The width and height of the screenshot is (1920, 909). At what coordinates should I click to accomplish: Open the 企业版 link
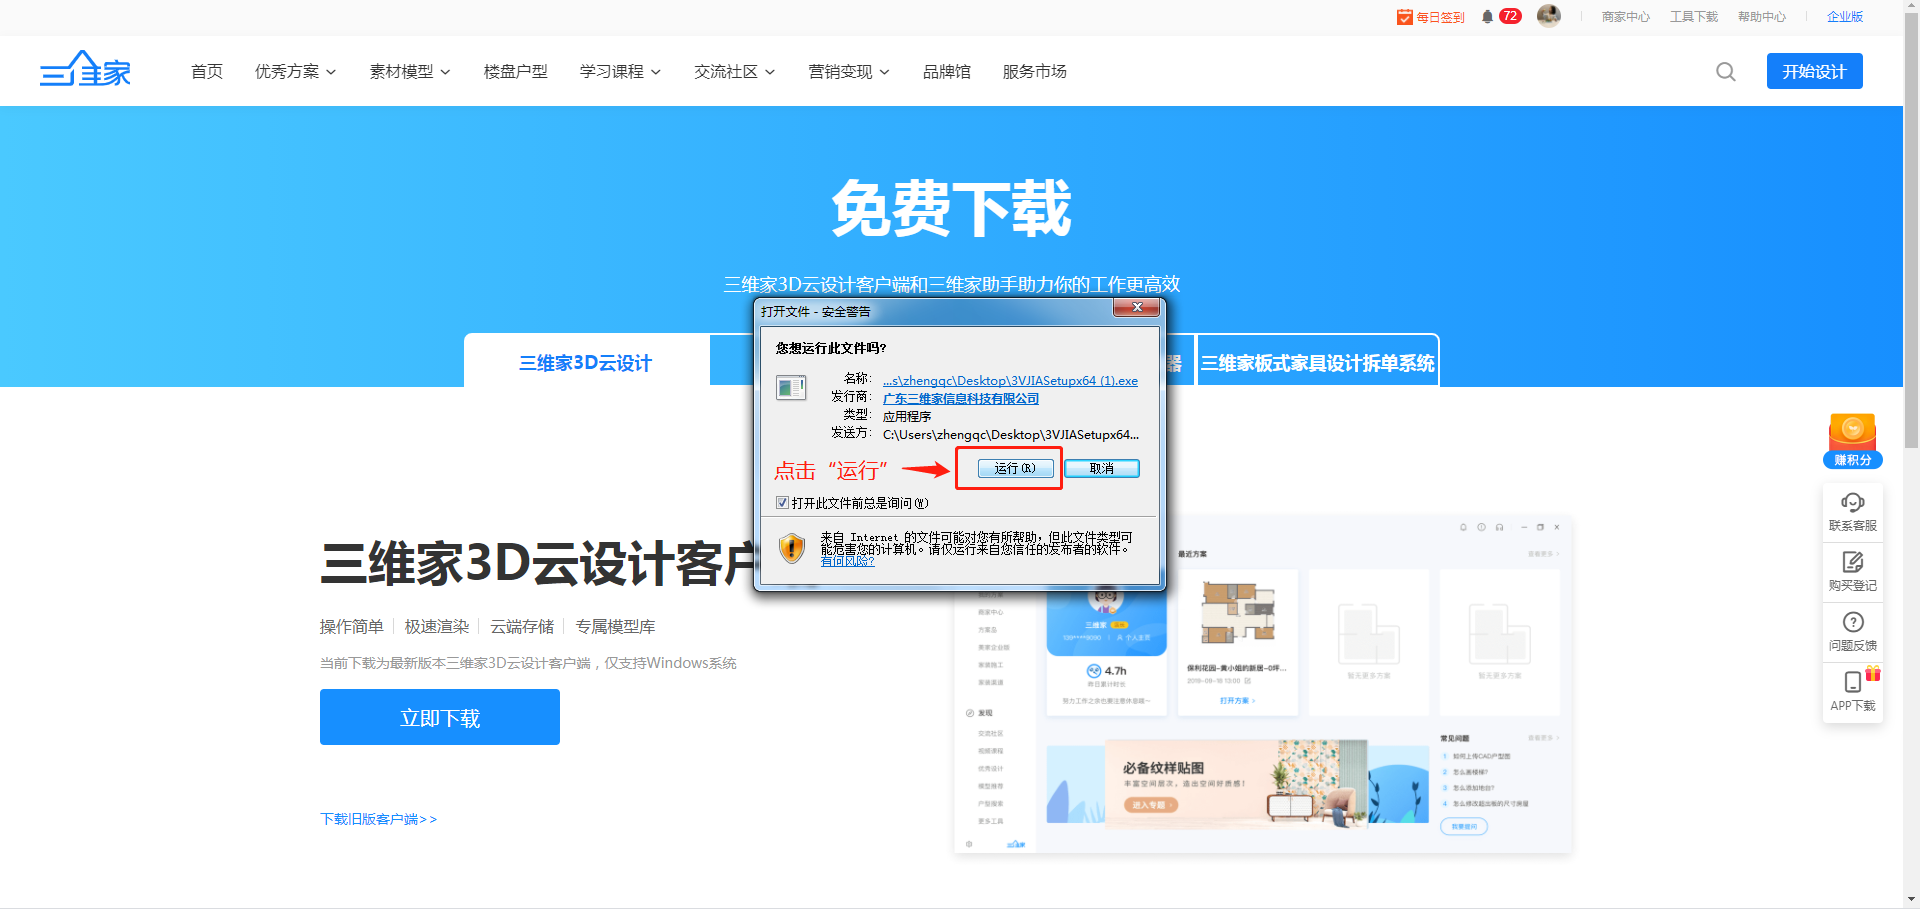[1845, 17]
